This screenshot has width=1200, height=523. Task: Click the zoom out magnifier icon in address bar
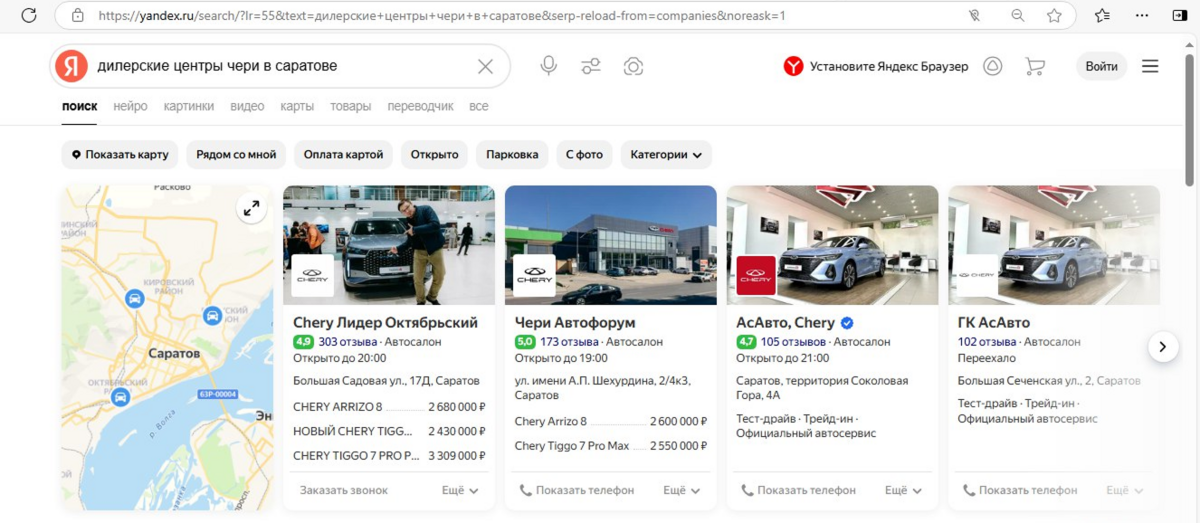pyautogui.click(x=1018, y=16)
